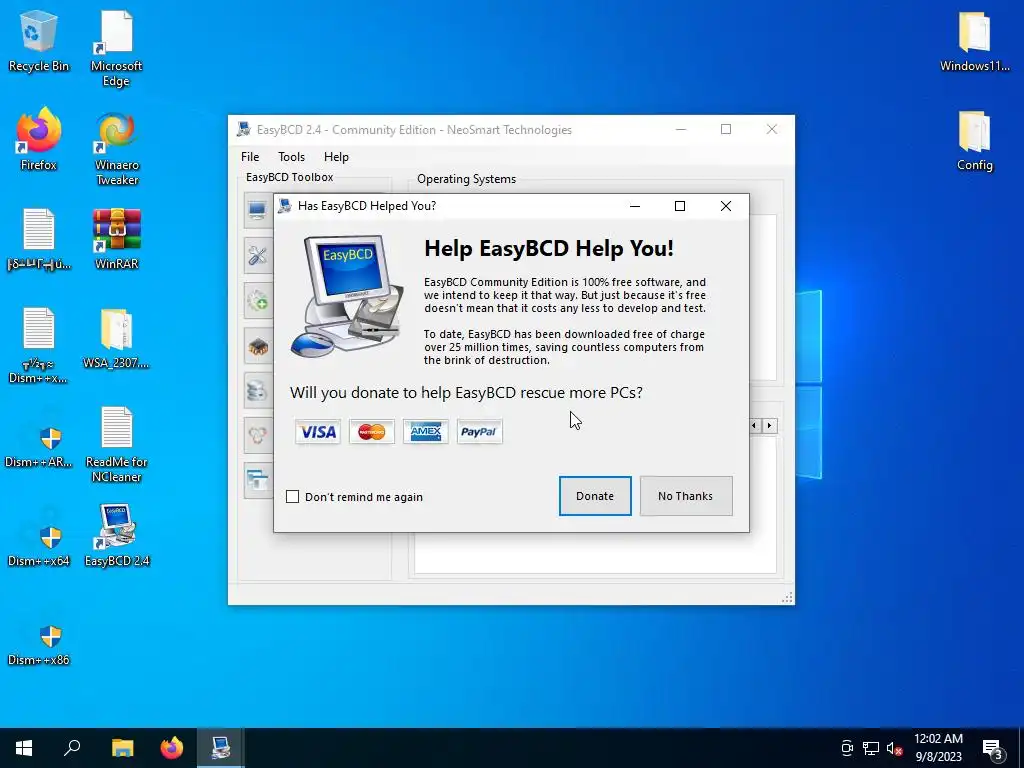Open the File menu in EasyBCD
This screenshot has height=768, width=1024.
250,157
